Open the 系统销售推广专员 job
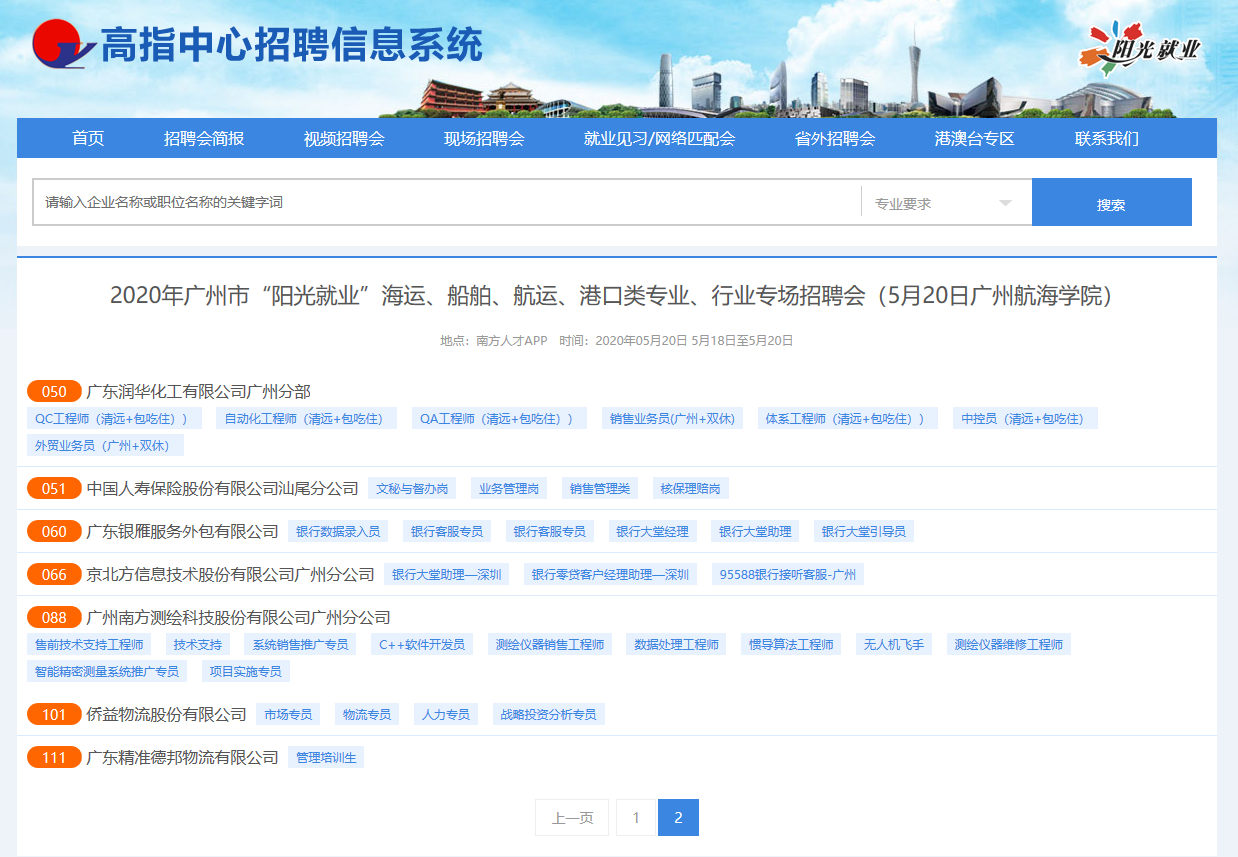The image size is (1238, 857). click(x=300, y=644)
